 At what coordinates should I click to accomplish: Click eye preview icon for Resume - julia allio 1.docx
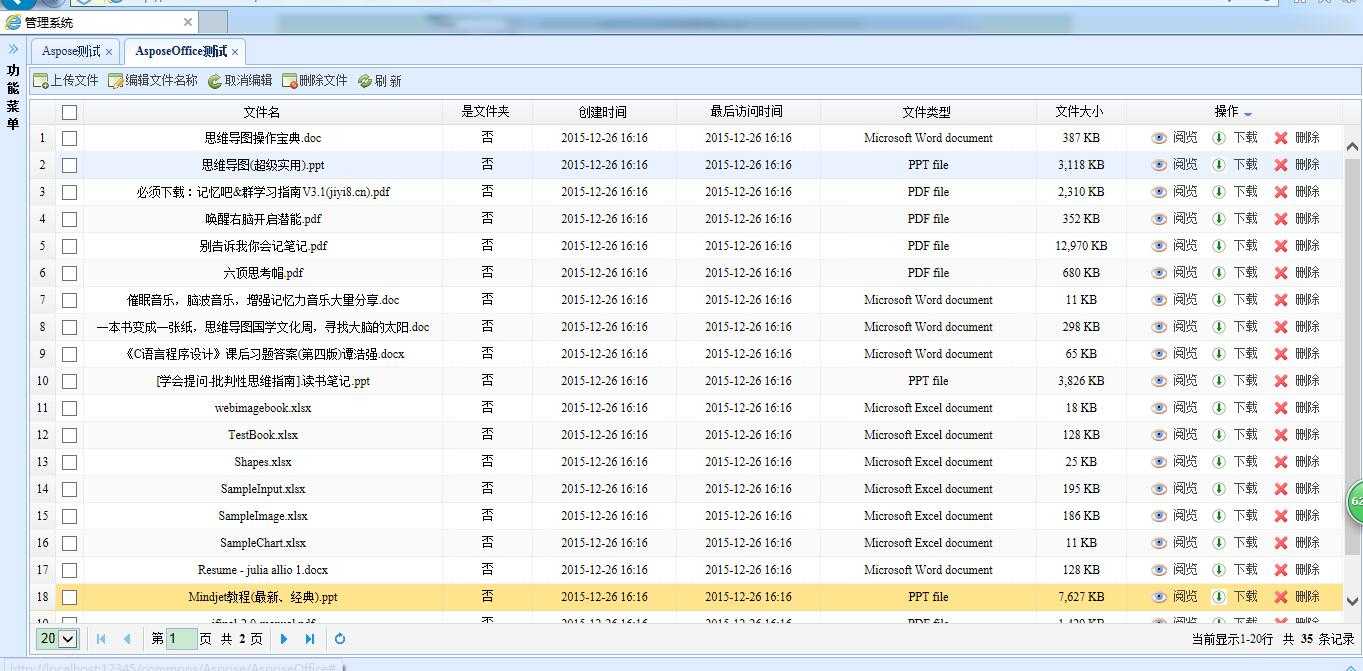(x=1159, y=570)
